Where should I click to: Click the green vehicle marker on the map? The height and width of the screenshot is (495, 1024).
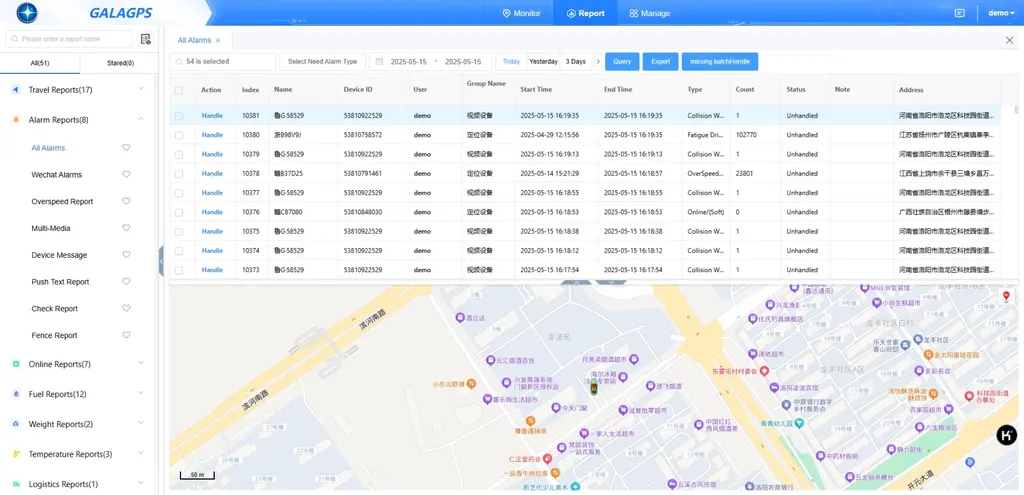point(594,389)
